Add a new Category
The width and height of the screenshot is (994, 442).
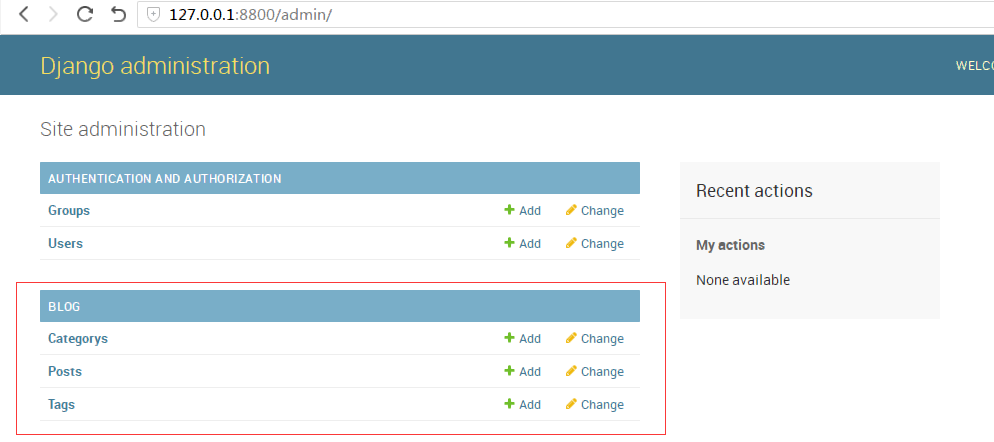point(523,339)
